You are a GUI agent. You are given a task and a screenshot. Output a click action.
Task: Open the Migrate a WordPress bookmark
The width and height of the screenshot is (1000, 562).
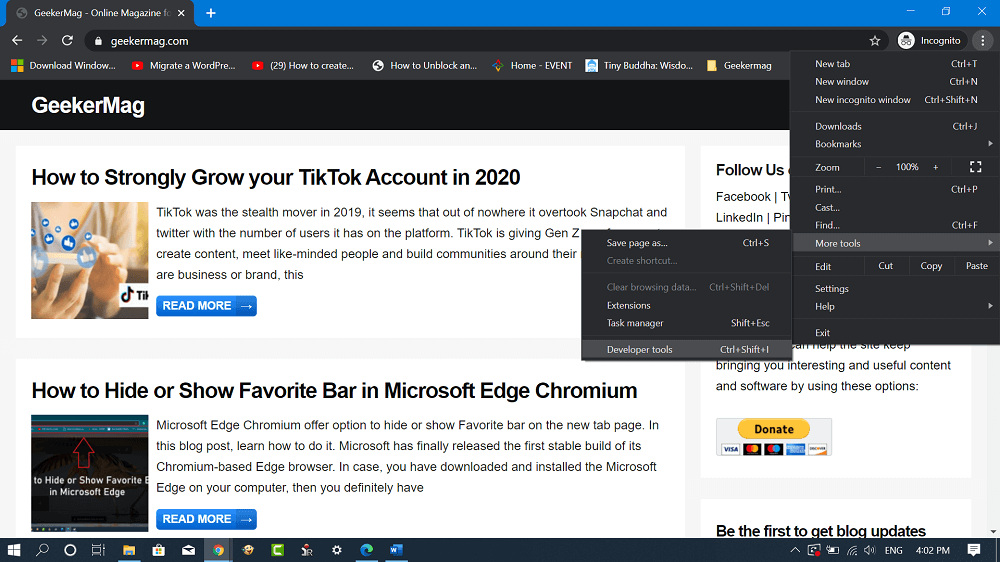tap(184, 66)
